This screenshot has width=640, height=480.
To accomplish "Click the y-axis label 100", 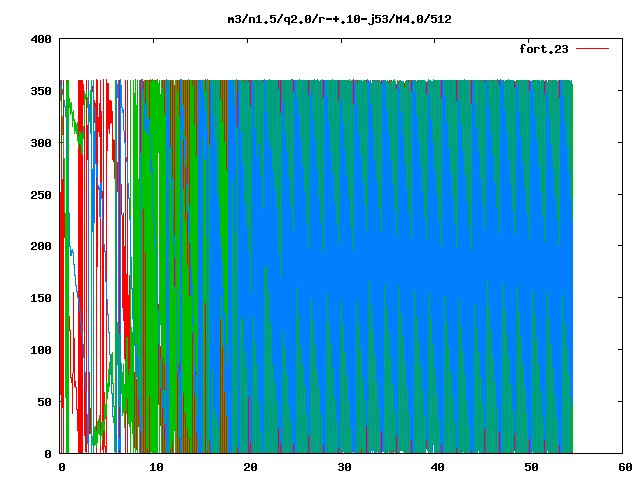I will click(41, 350).
